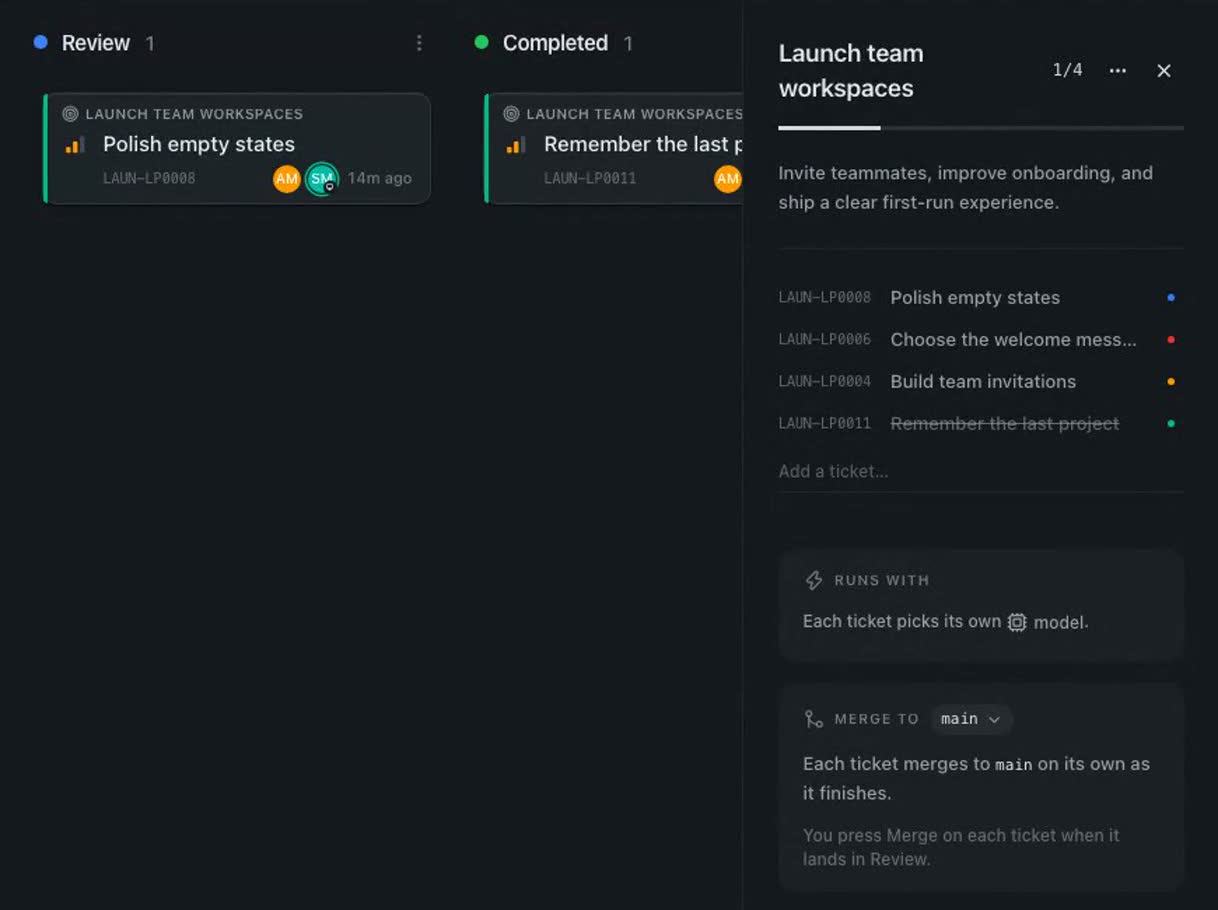Click the model chip icon in Runs With
Viewport: 1218px width, 910px height.
coord(1017,622)
